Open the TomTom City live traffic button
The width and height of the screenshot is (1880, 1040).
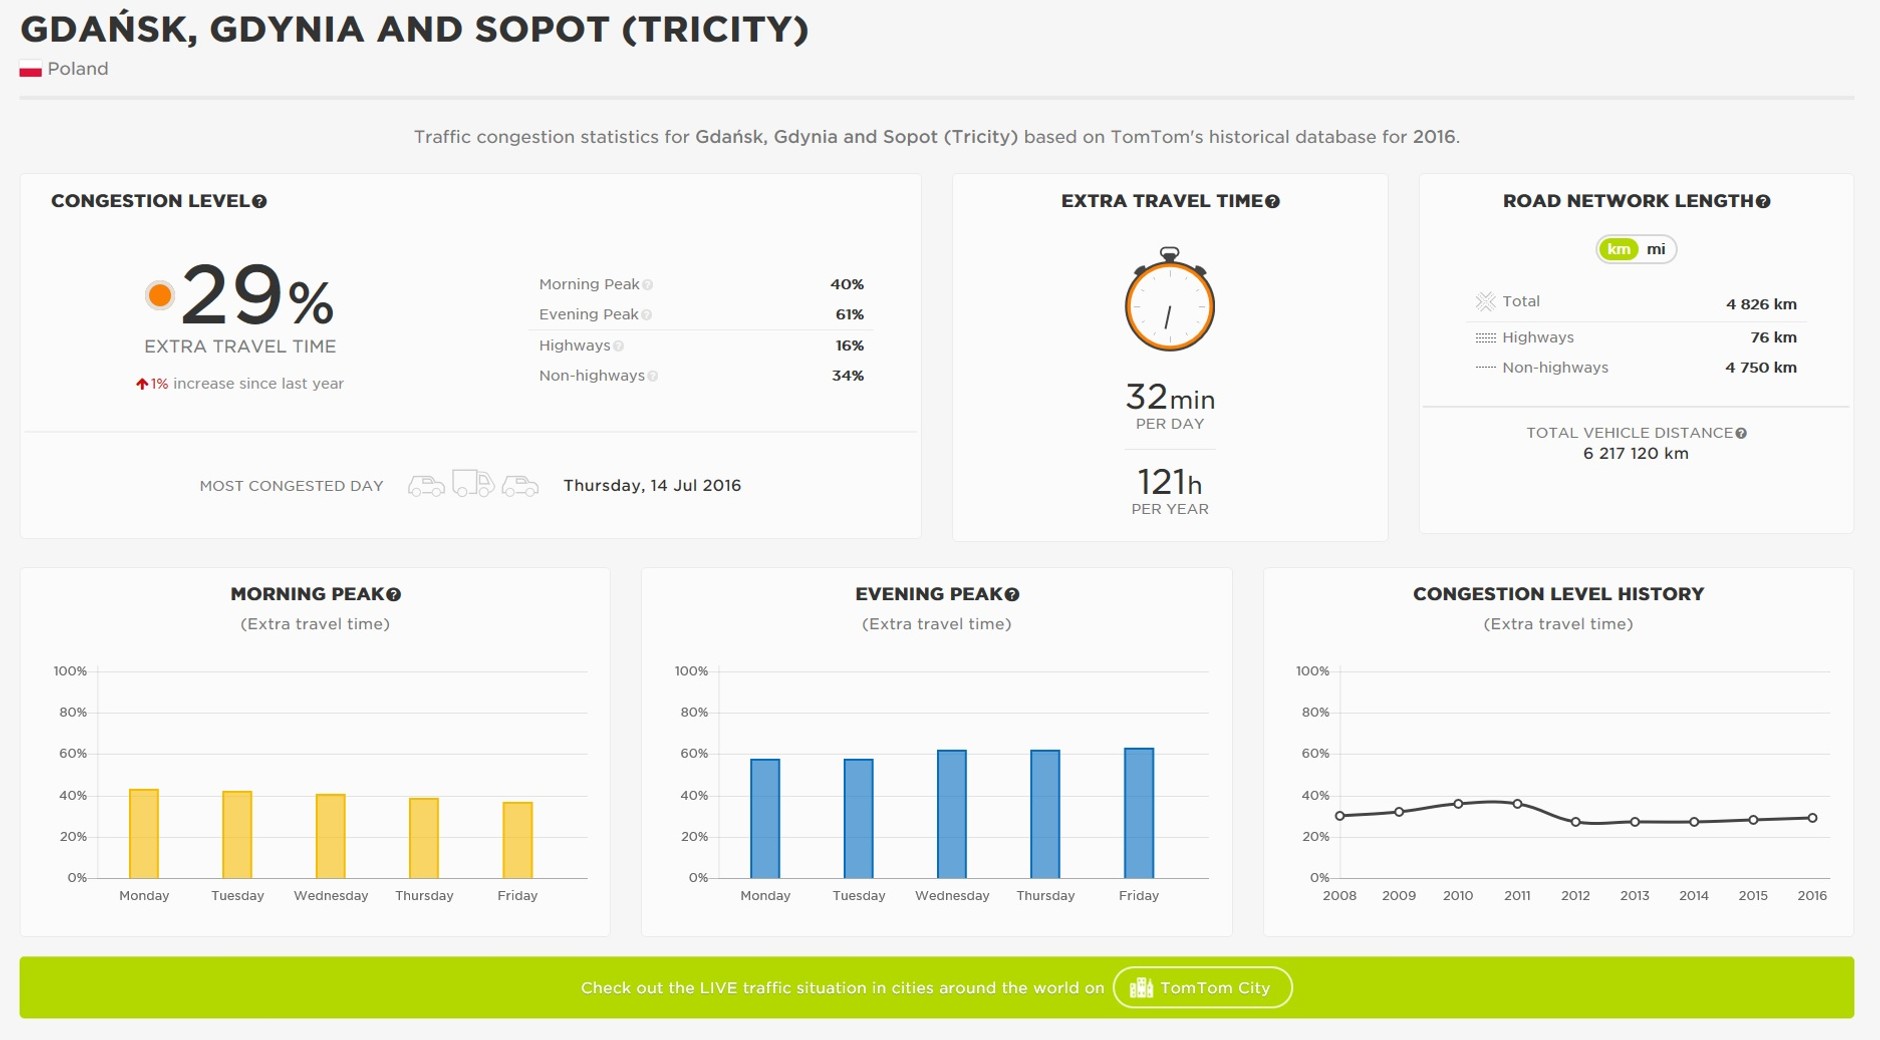[1202, 988]
